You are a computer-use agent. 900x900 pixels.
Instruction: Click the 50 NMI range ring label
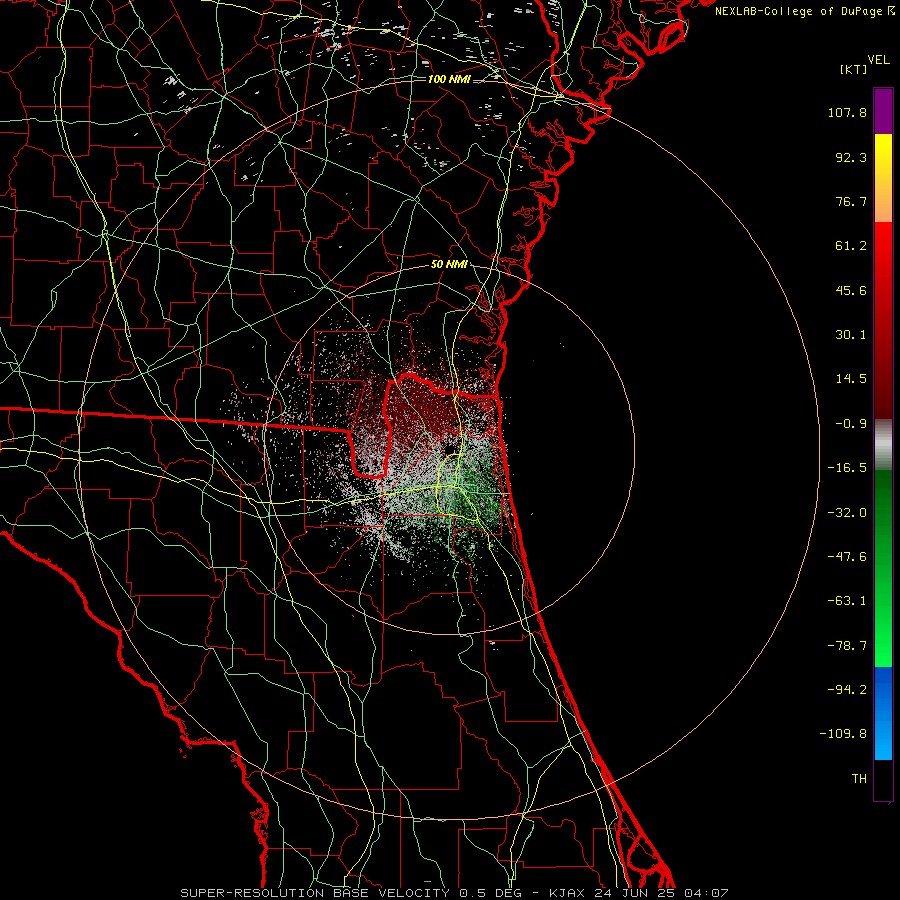click(449, 265)
